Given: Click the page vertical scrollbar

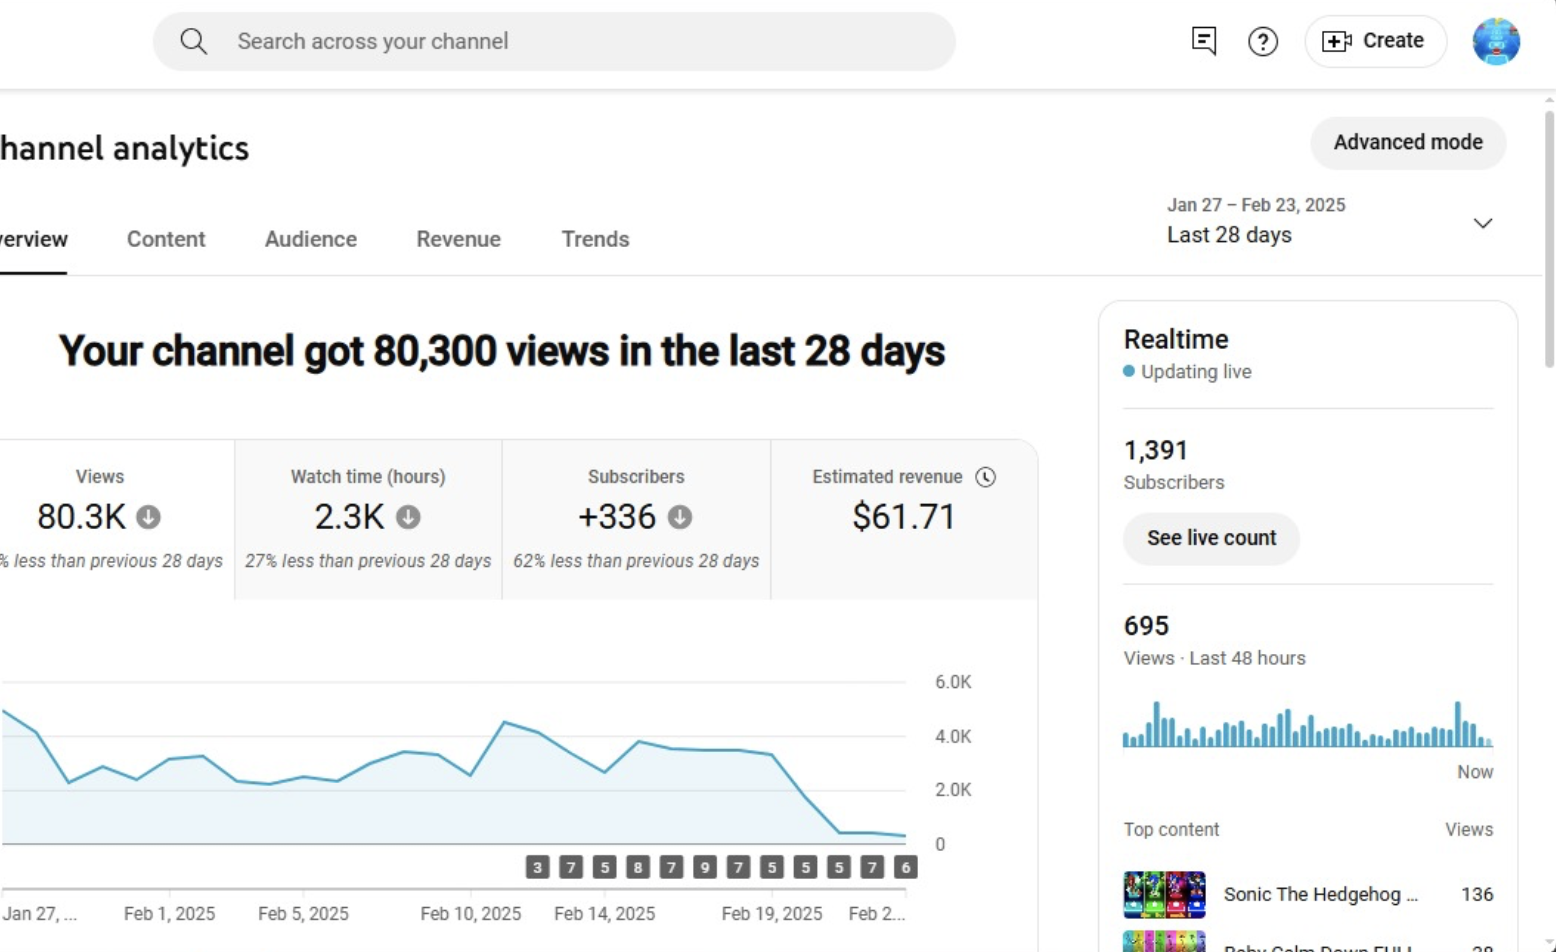Looking at the screenshot, I should [x=1549, y=240].
